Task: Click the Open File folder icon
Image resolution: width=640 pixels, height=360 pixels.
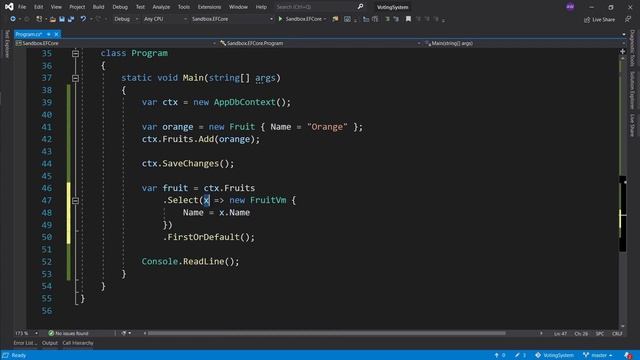Action: click(52, 19)
